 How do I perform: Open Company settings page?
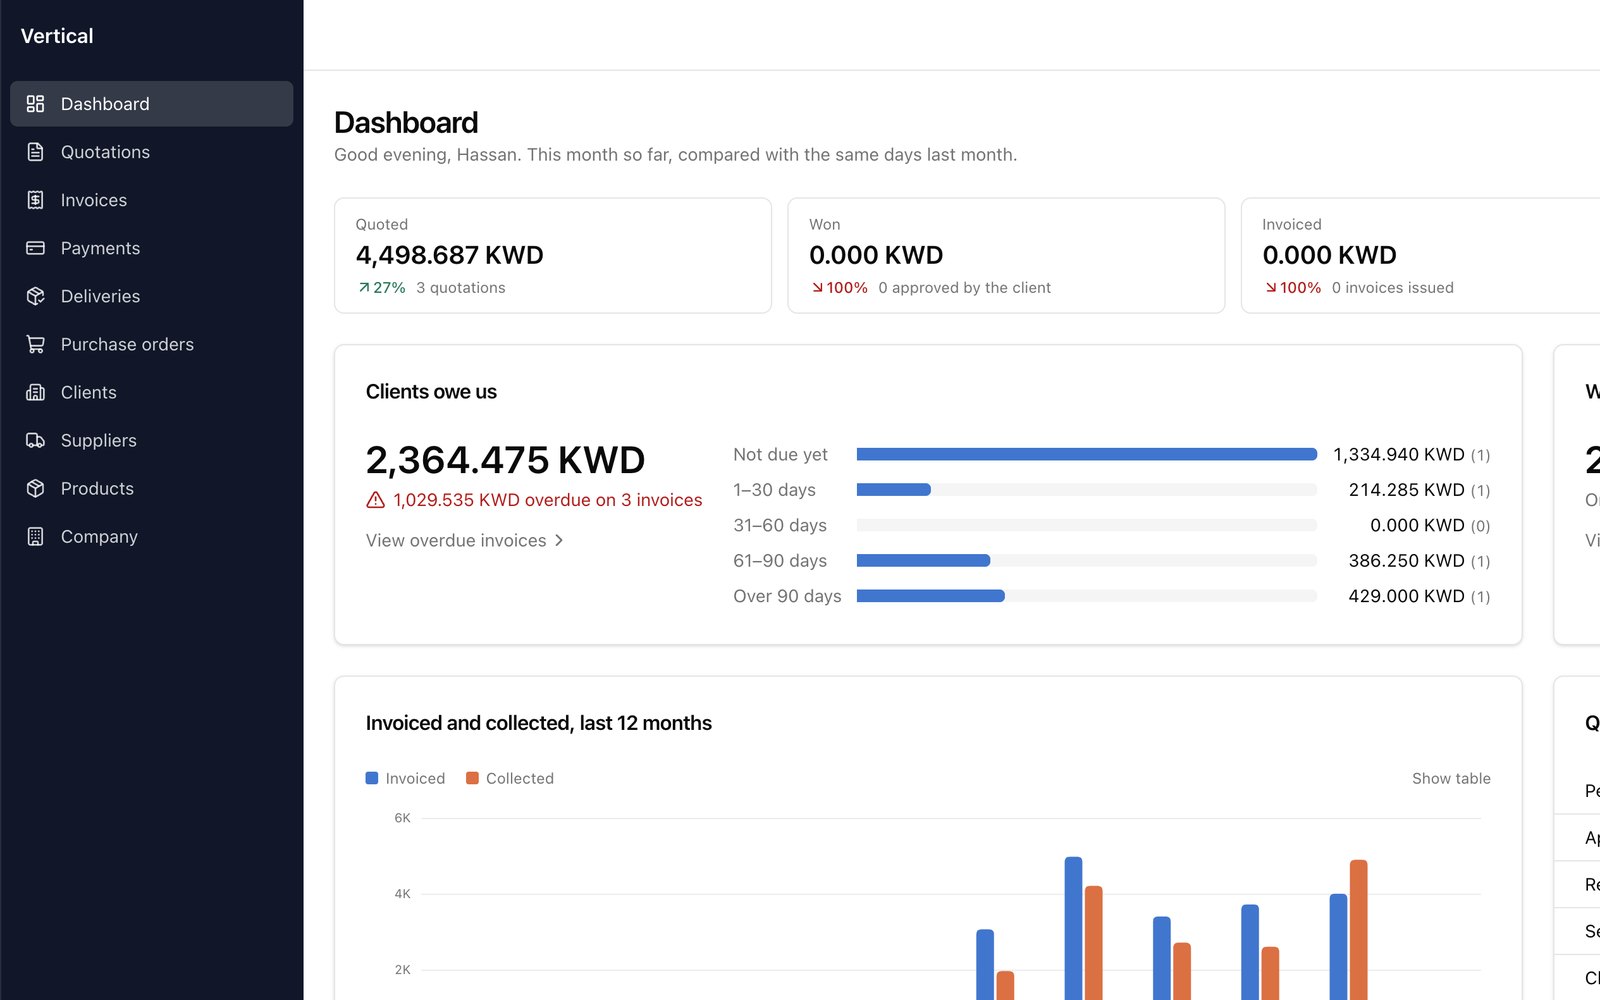pyautogui.click(x=151, y=536)
